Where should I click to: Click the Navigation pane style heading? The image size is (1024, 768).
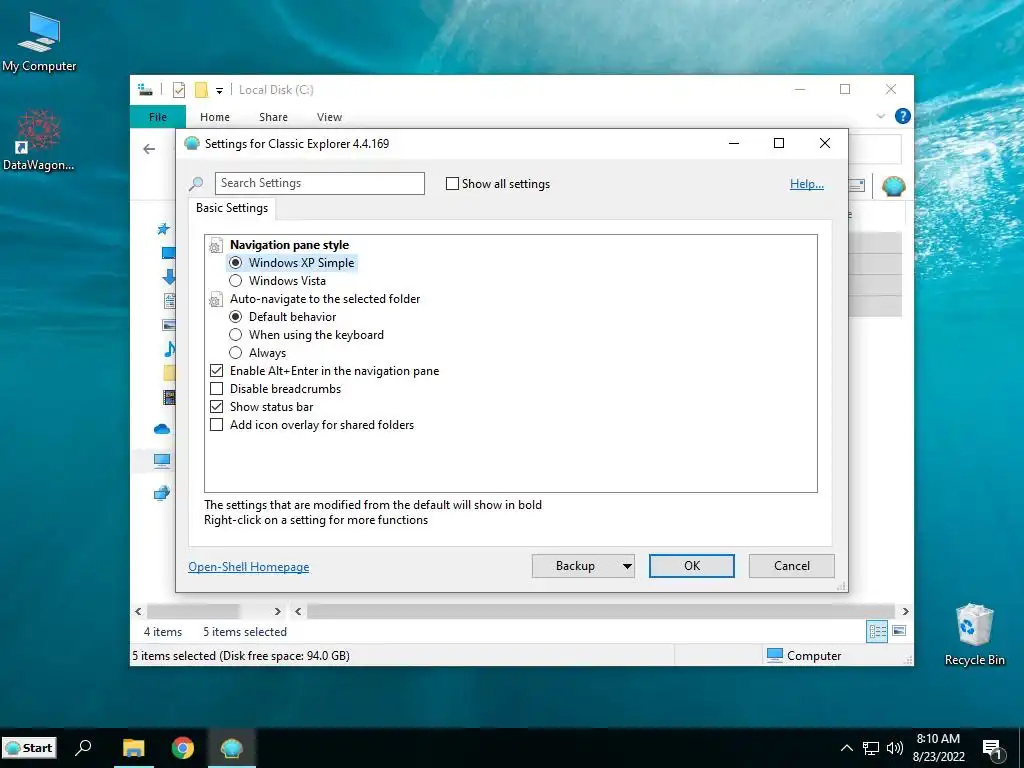(289, 245)
